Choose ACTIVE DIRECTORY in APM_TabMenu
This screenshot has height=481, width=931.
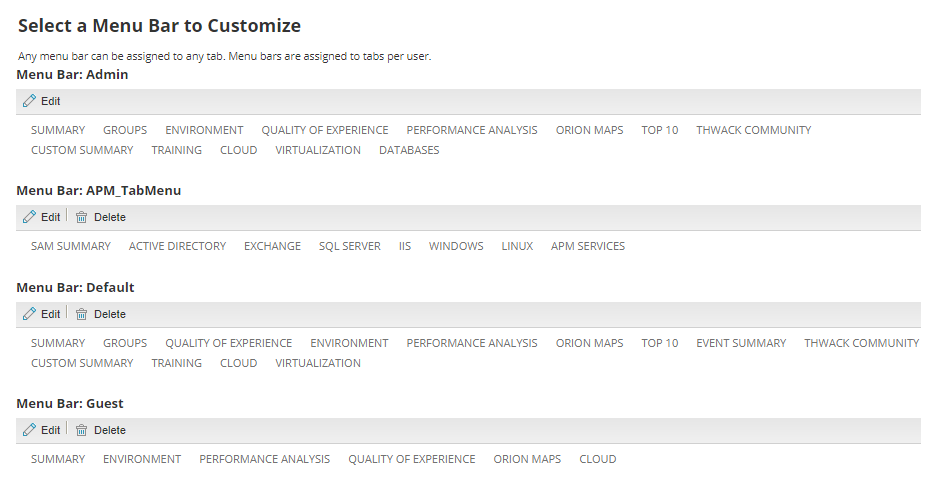[177, 246]
